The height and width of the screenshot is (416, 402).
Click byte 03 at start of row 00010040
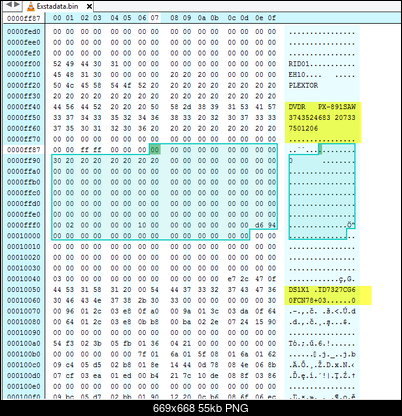[x=57, y=279]
